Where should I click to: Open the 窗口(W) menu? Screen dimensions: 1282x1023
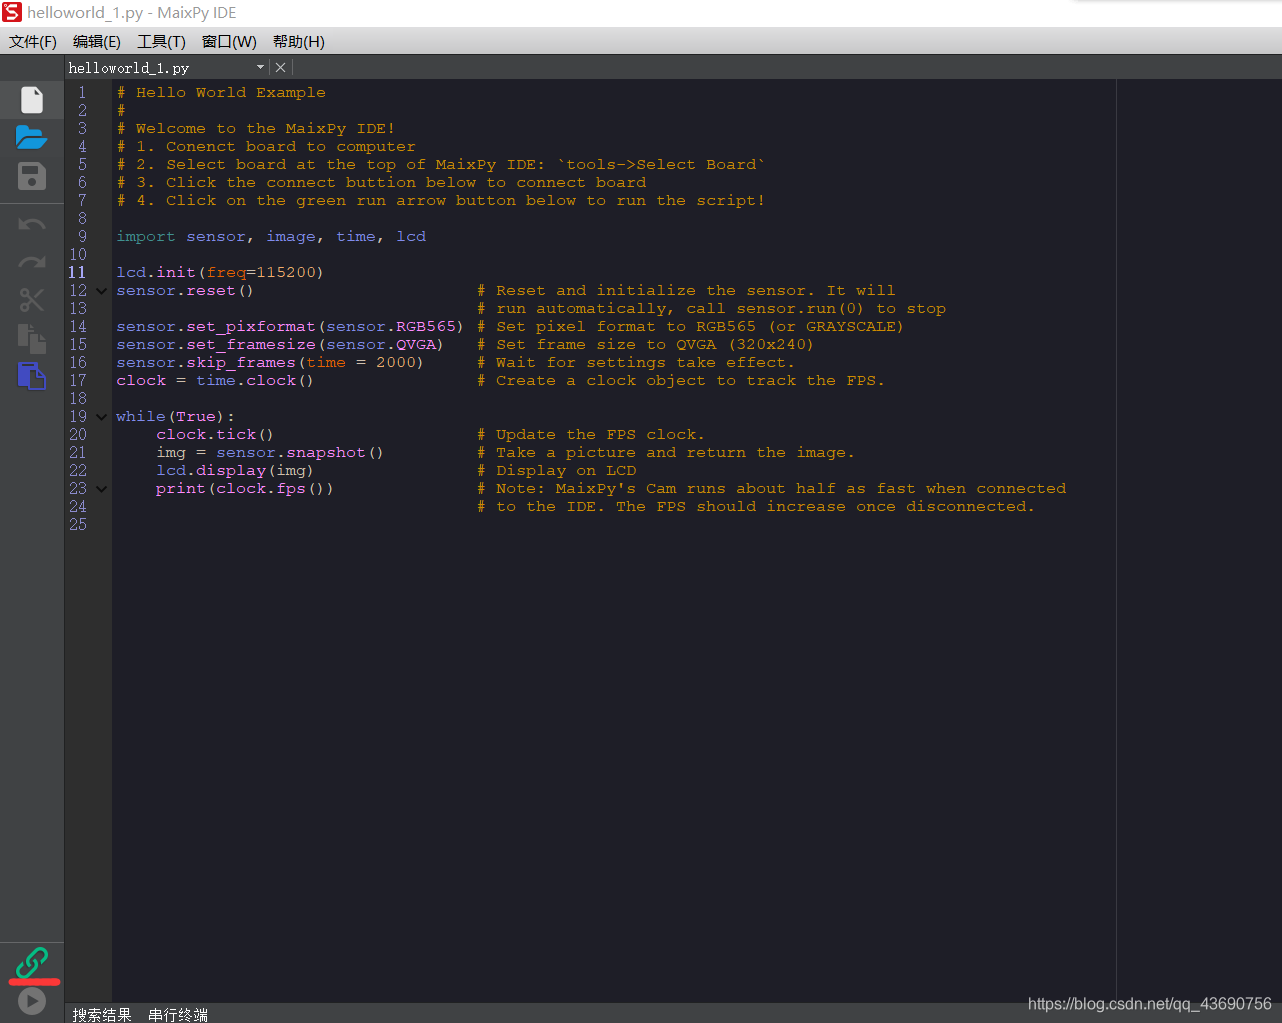pos(229,41)
